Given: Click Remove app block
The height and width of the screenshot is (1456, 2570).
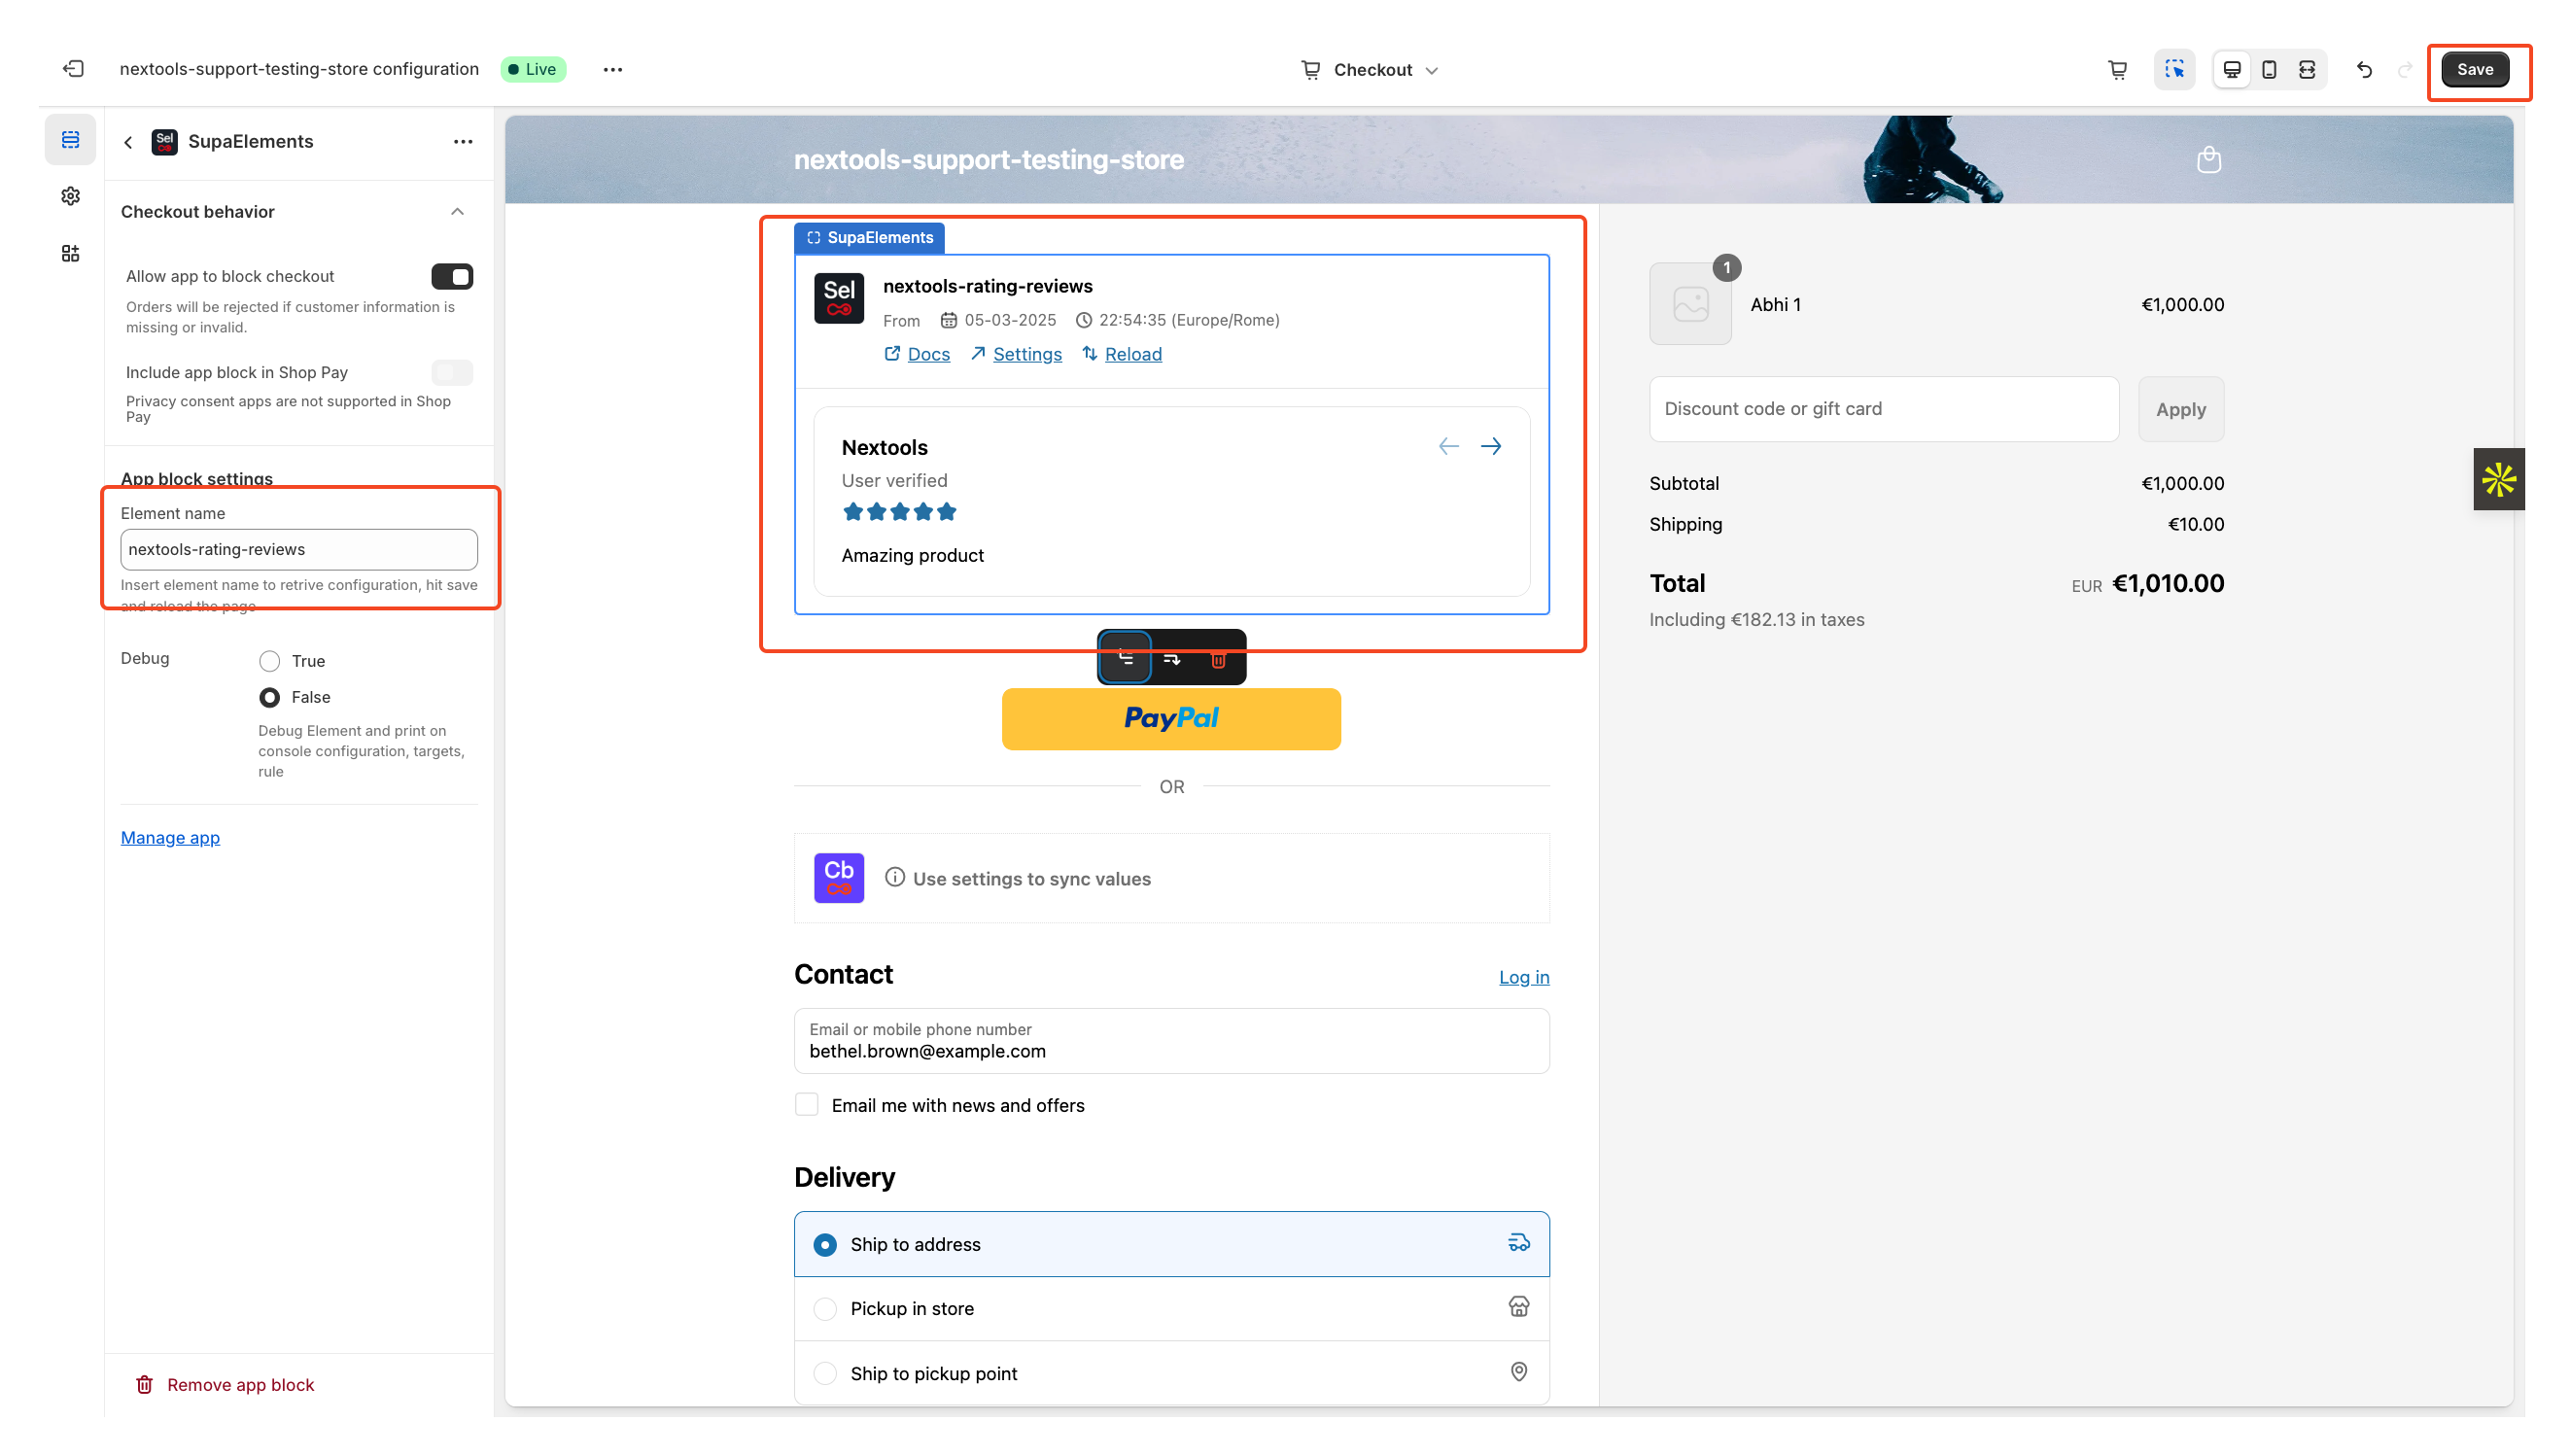Looking at the screenshot, I should tap(225, 1384).
